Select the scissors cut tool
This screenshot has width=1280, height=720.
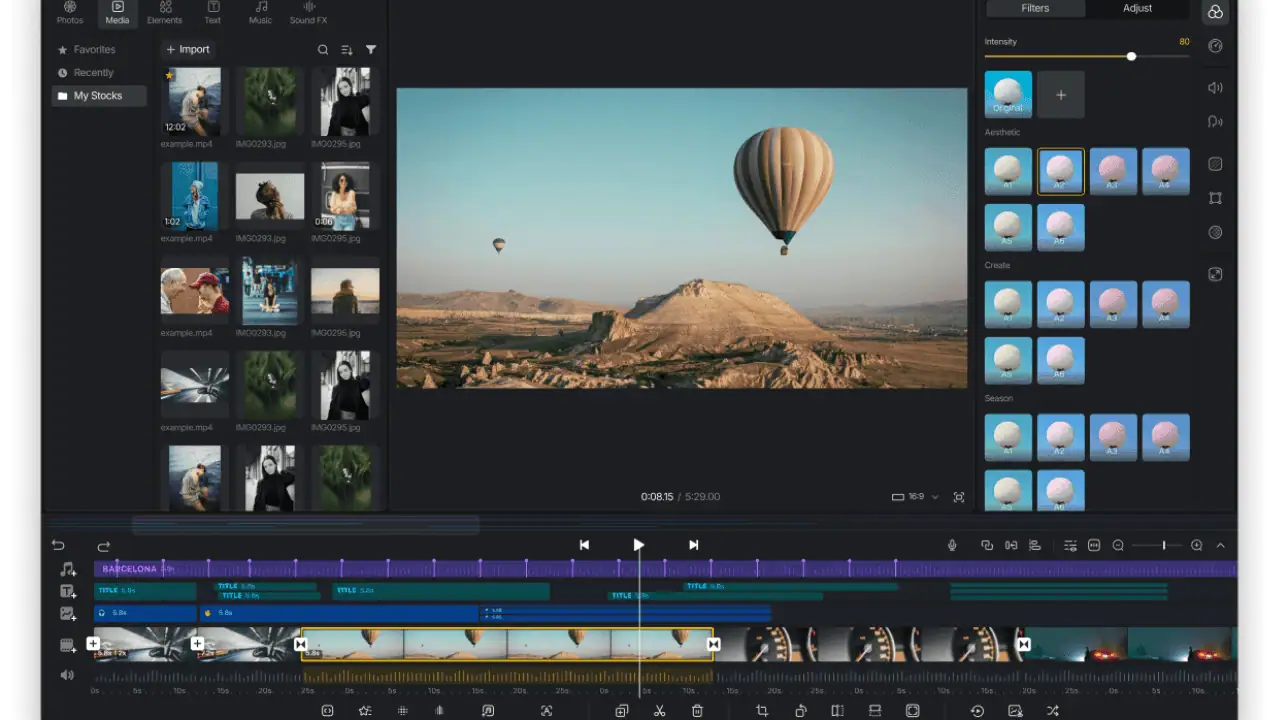coord(660,711)
